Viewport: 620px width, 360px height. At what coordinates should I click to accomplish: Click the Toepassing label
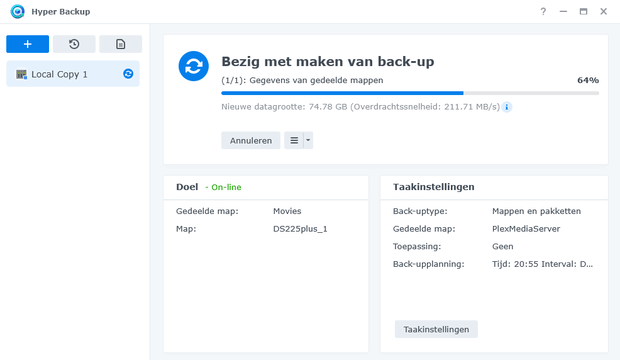(x=417, y=246)
